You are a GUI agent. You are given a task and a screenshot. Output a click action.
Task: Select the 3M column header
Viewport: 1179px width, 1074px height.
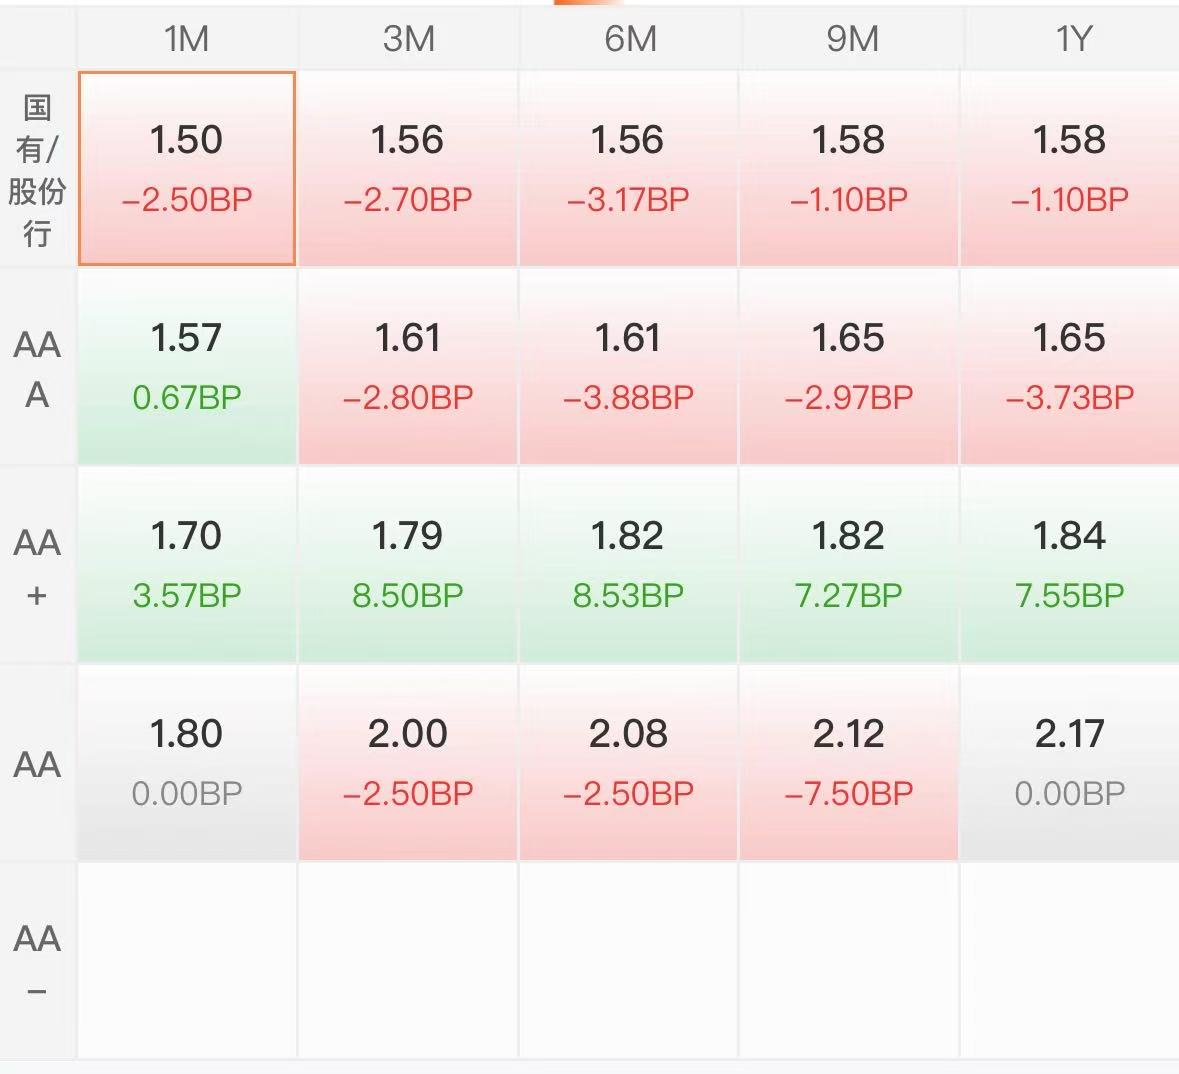pos(408,38)
